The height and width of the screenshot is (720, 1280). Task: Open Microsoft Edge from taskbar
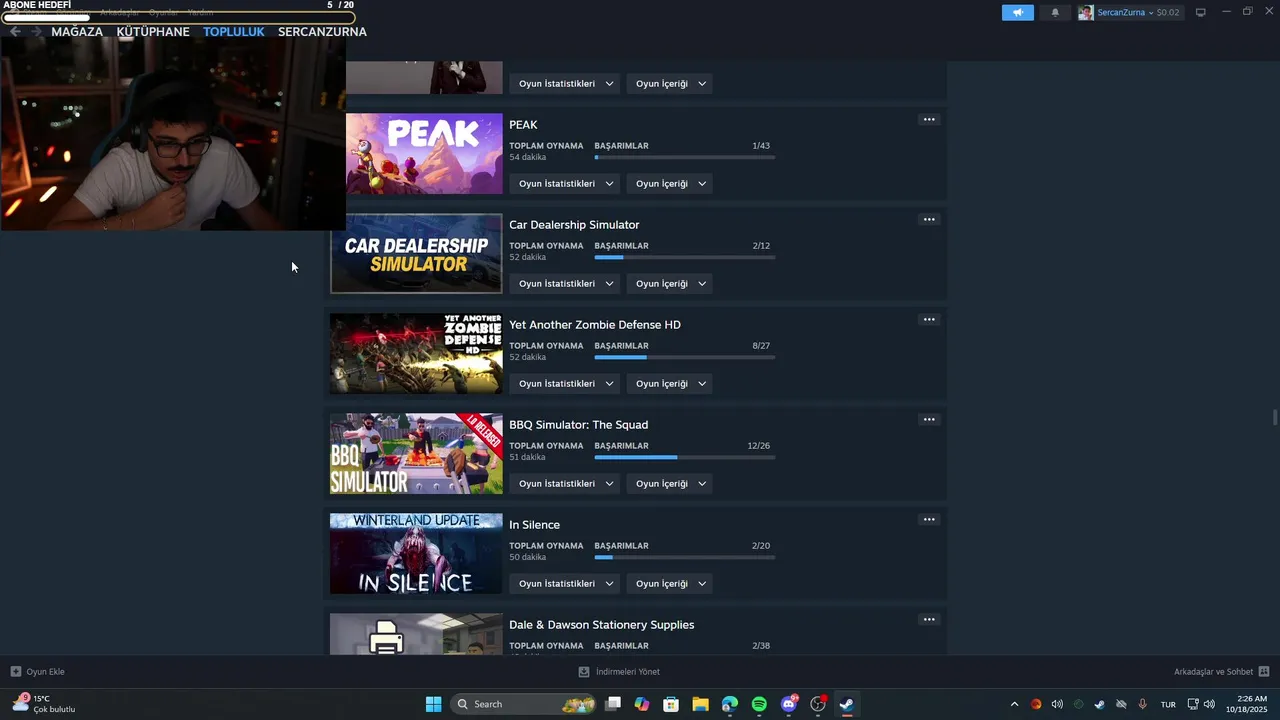point(730,704)
